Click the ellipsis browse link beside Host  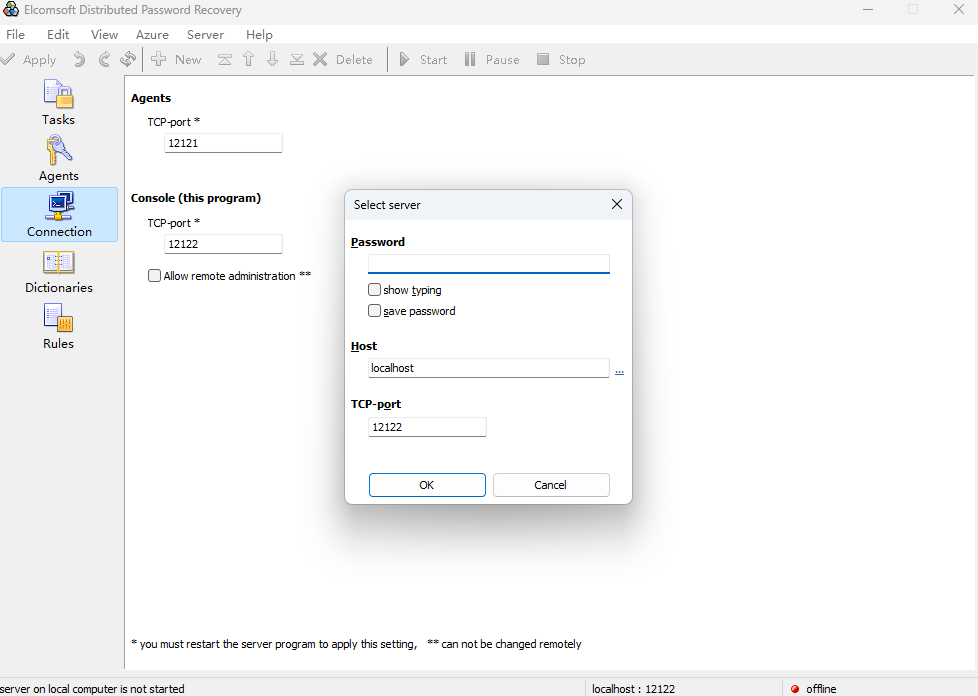(619, 370)
